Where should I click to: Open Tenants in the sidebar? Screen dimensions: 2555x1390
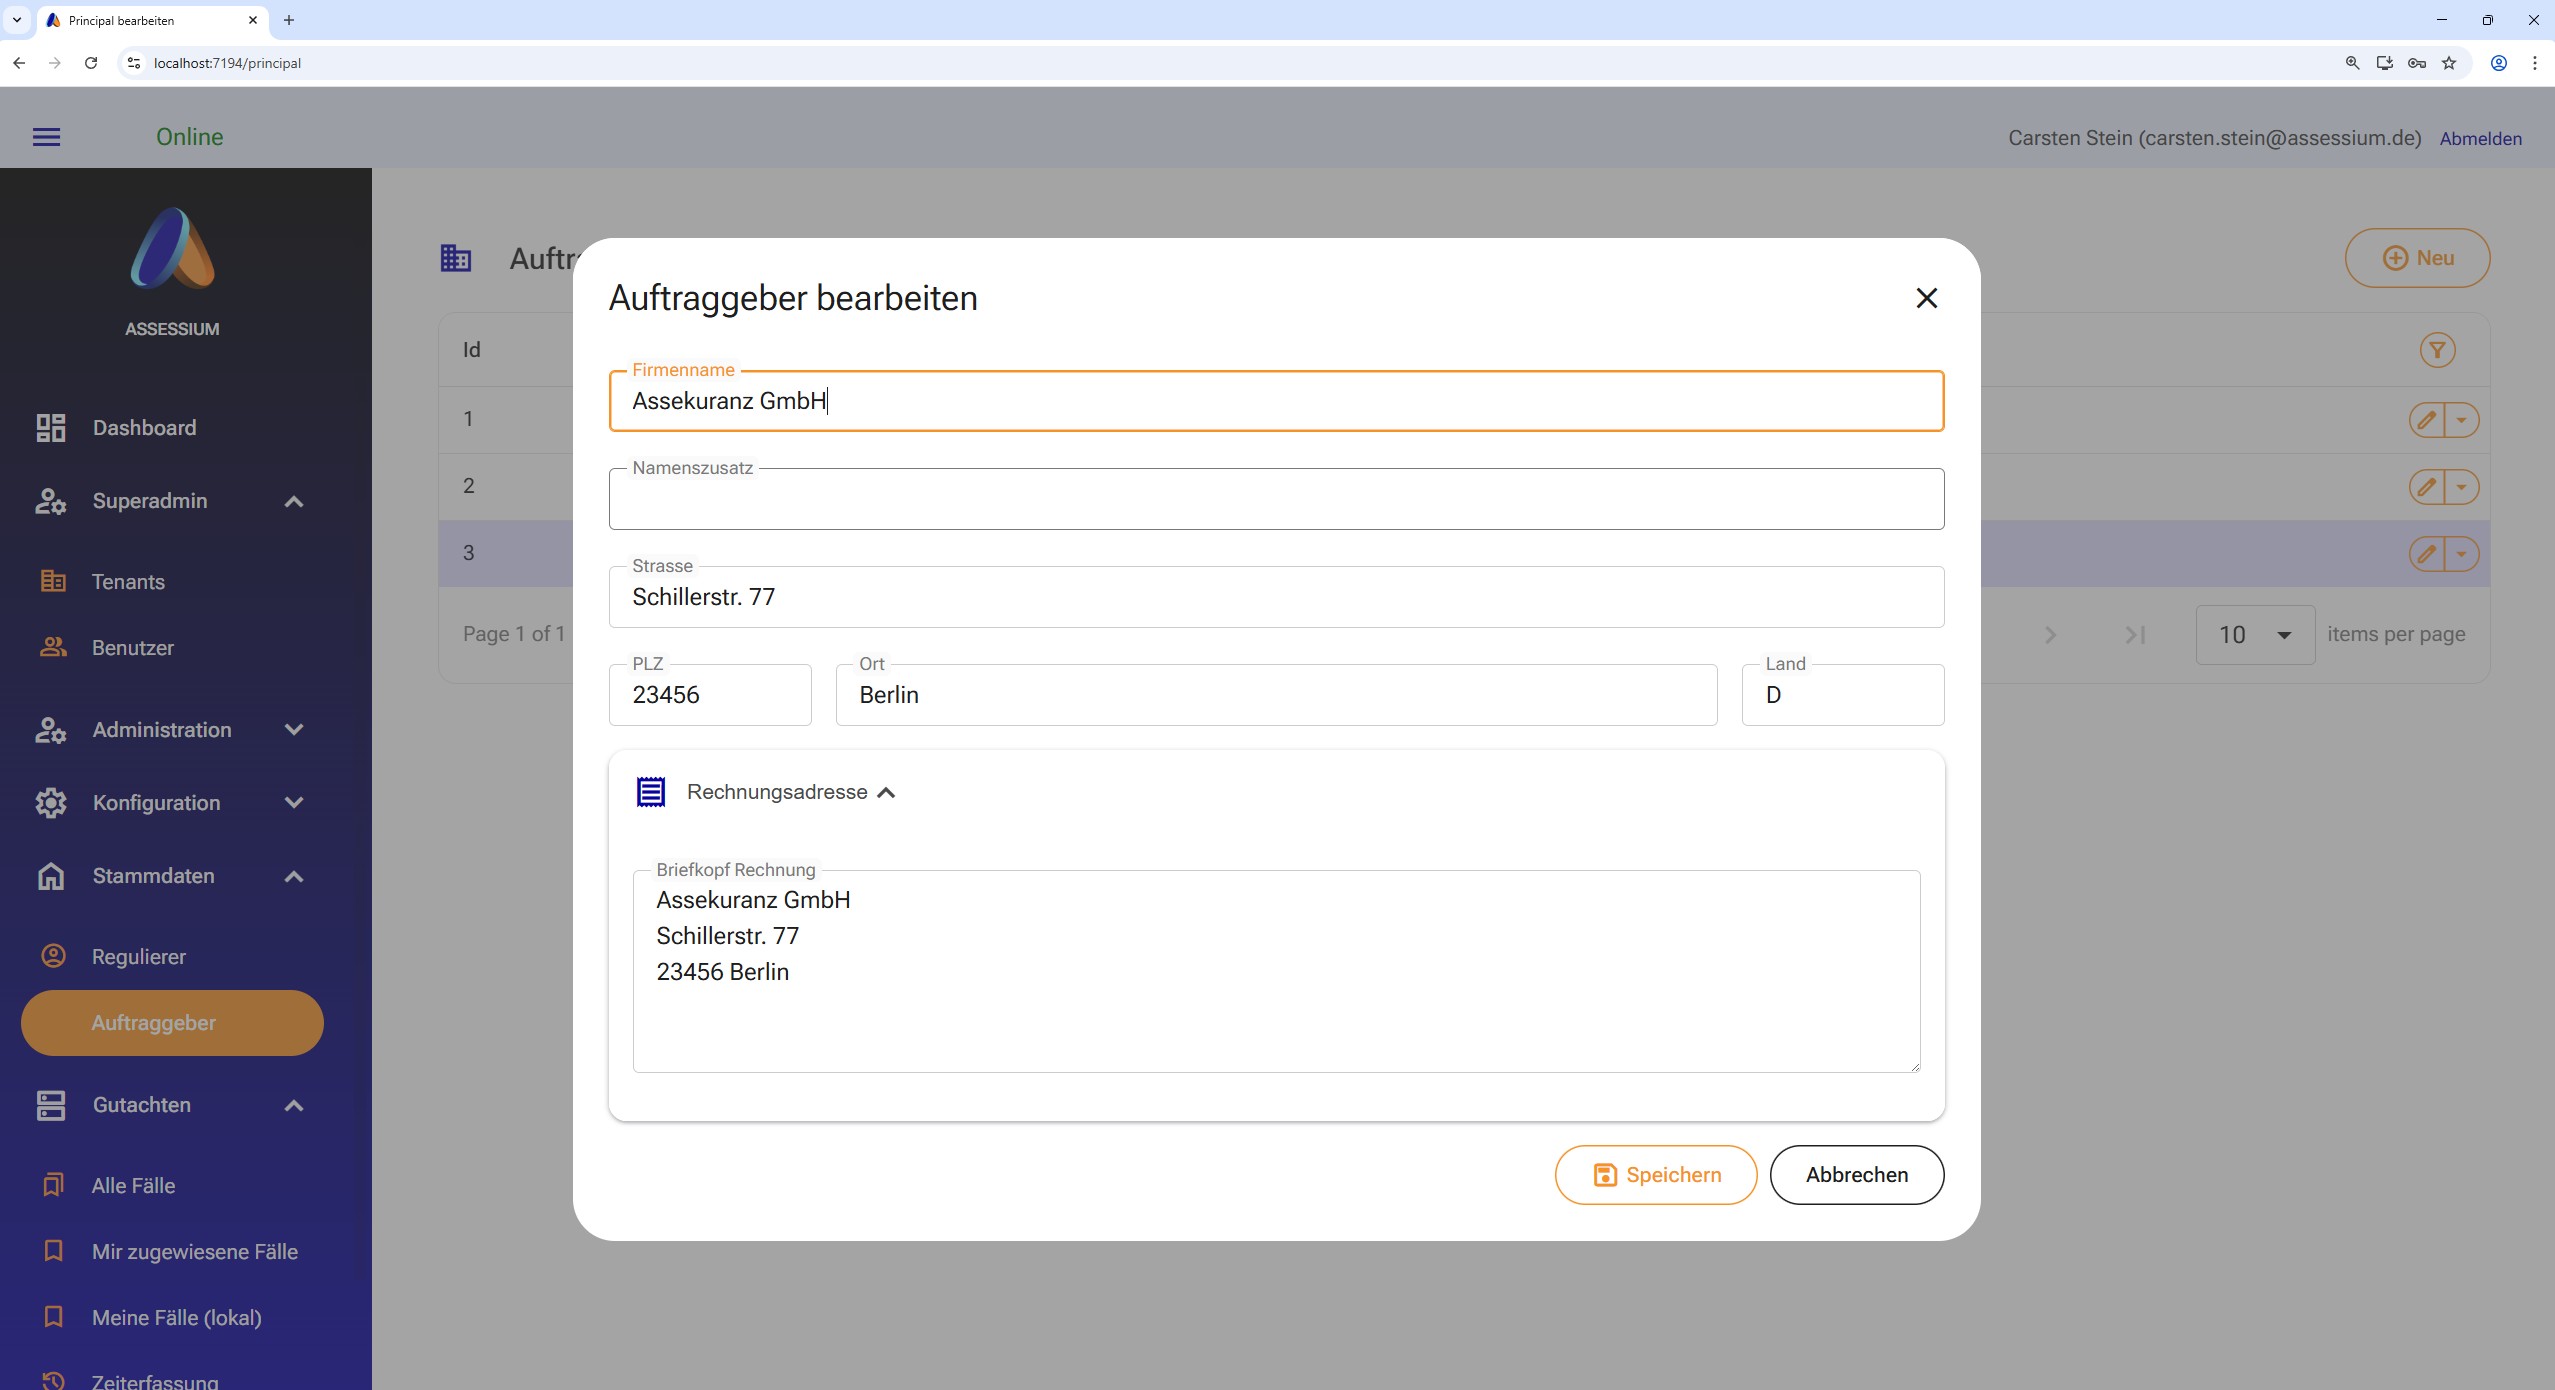tap(128, 582)
